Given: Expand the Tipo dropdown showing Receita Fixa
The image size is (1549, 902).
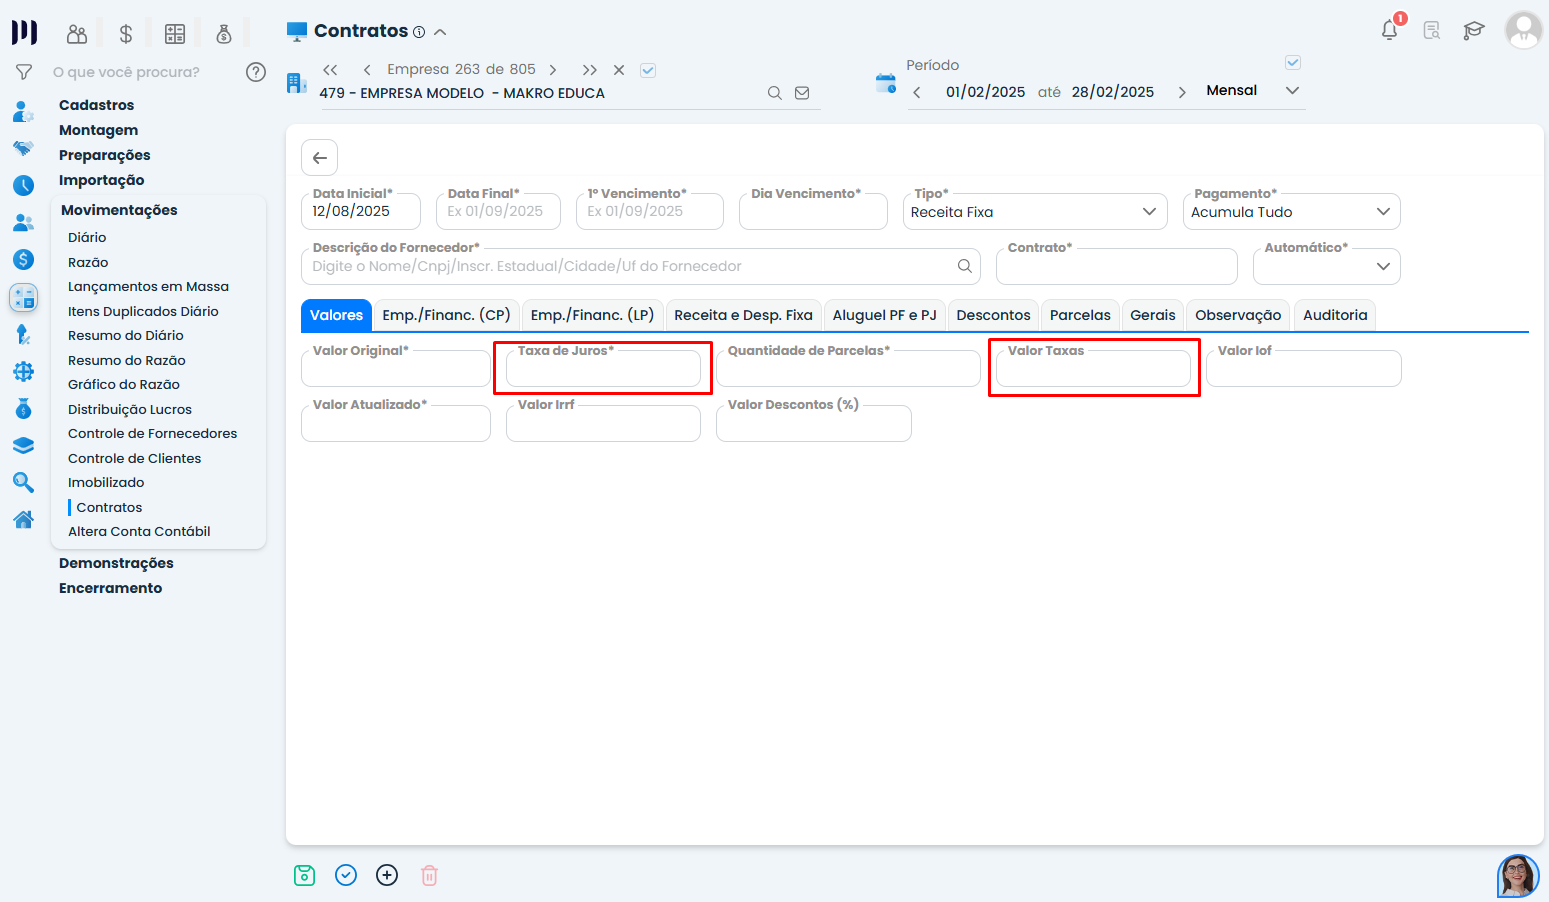Looking at the screenshot, I should click(1034, 212).
